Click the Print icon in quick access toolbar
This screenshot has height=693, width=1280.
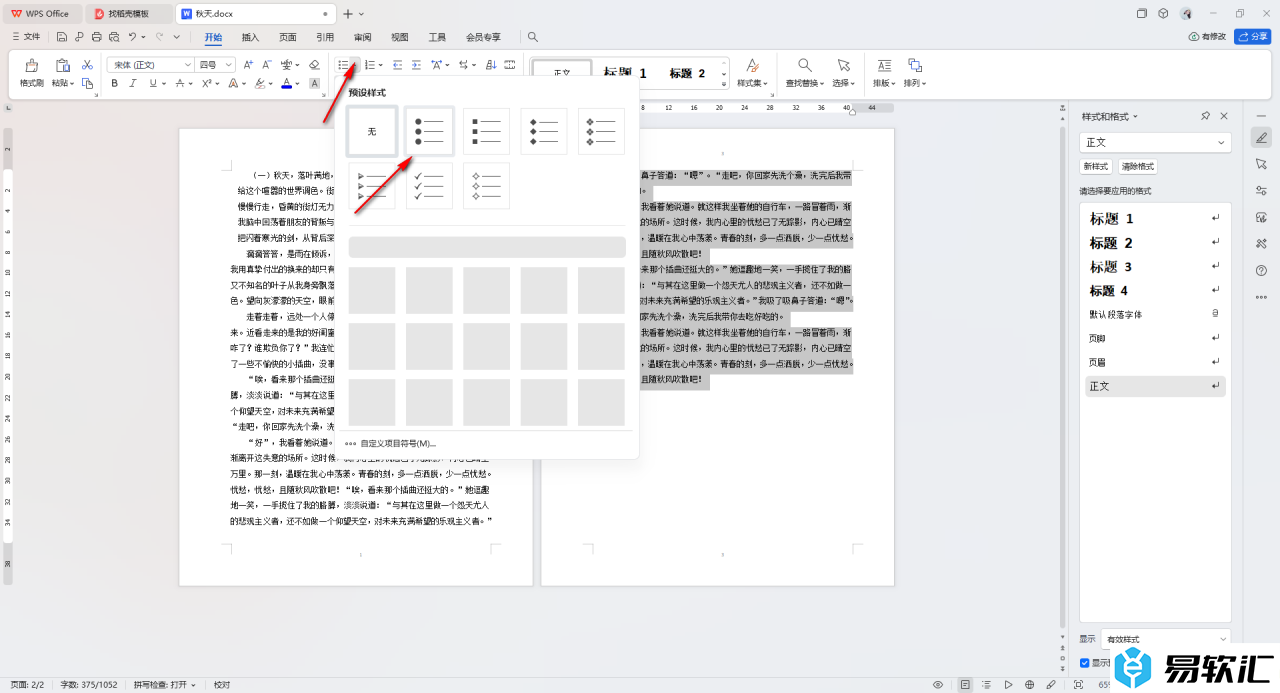coord(96,37)
